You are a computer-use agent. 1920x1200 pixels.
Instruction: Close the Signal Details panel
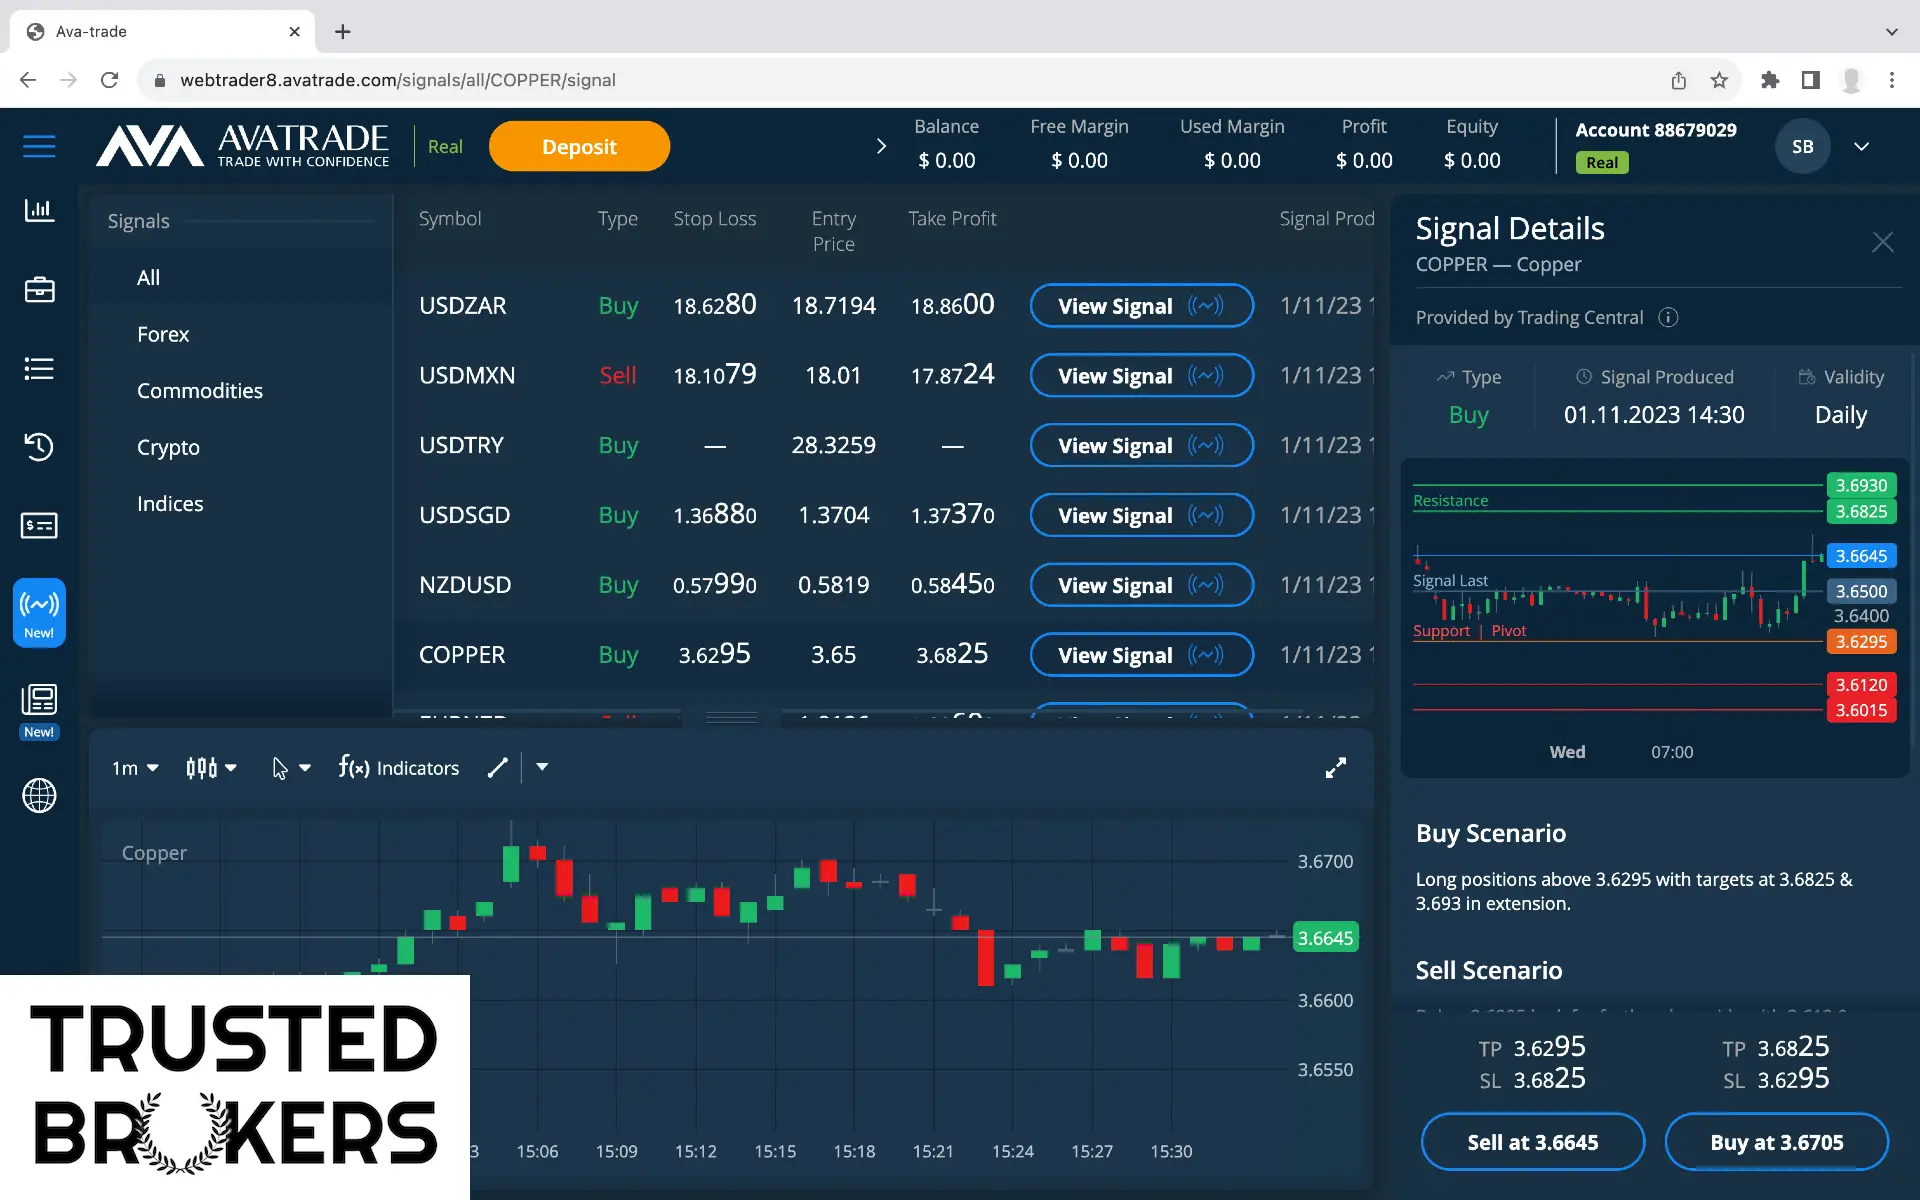1882,242
